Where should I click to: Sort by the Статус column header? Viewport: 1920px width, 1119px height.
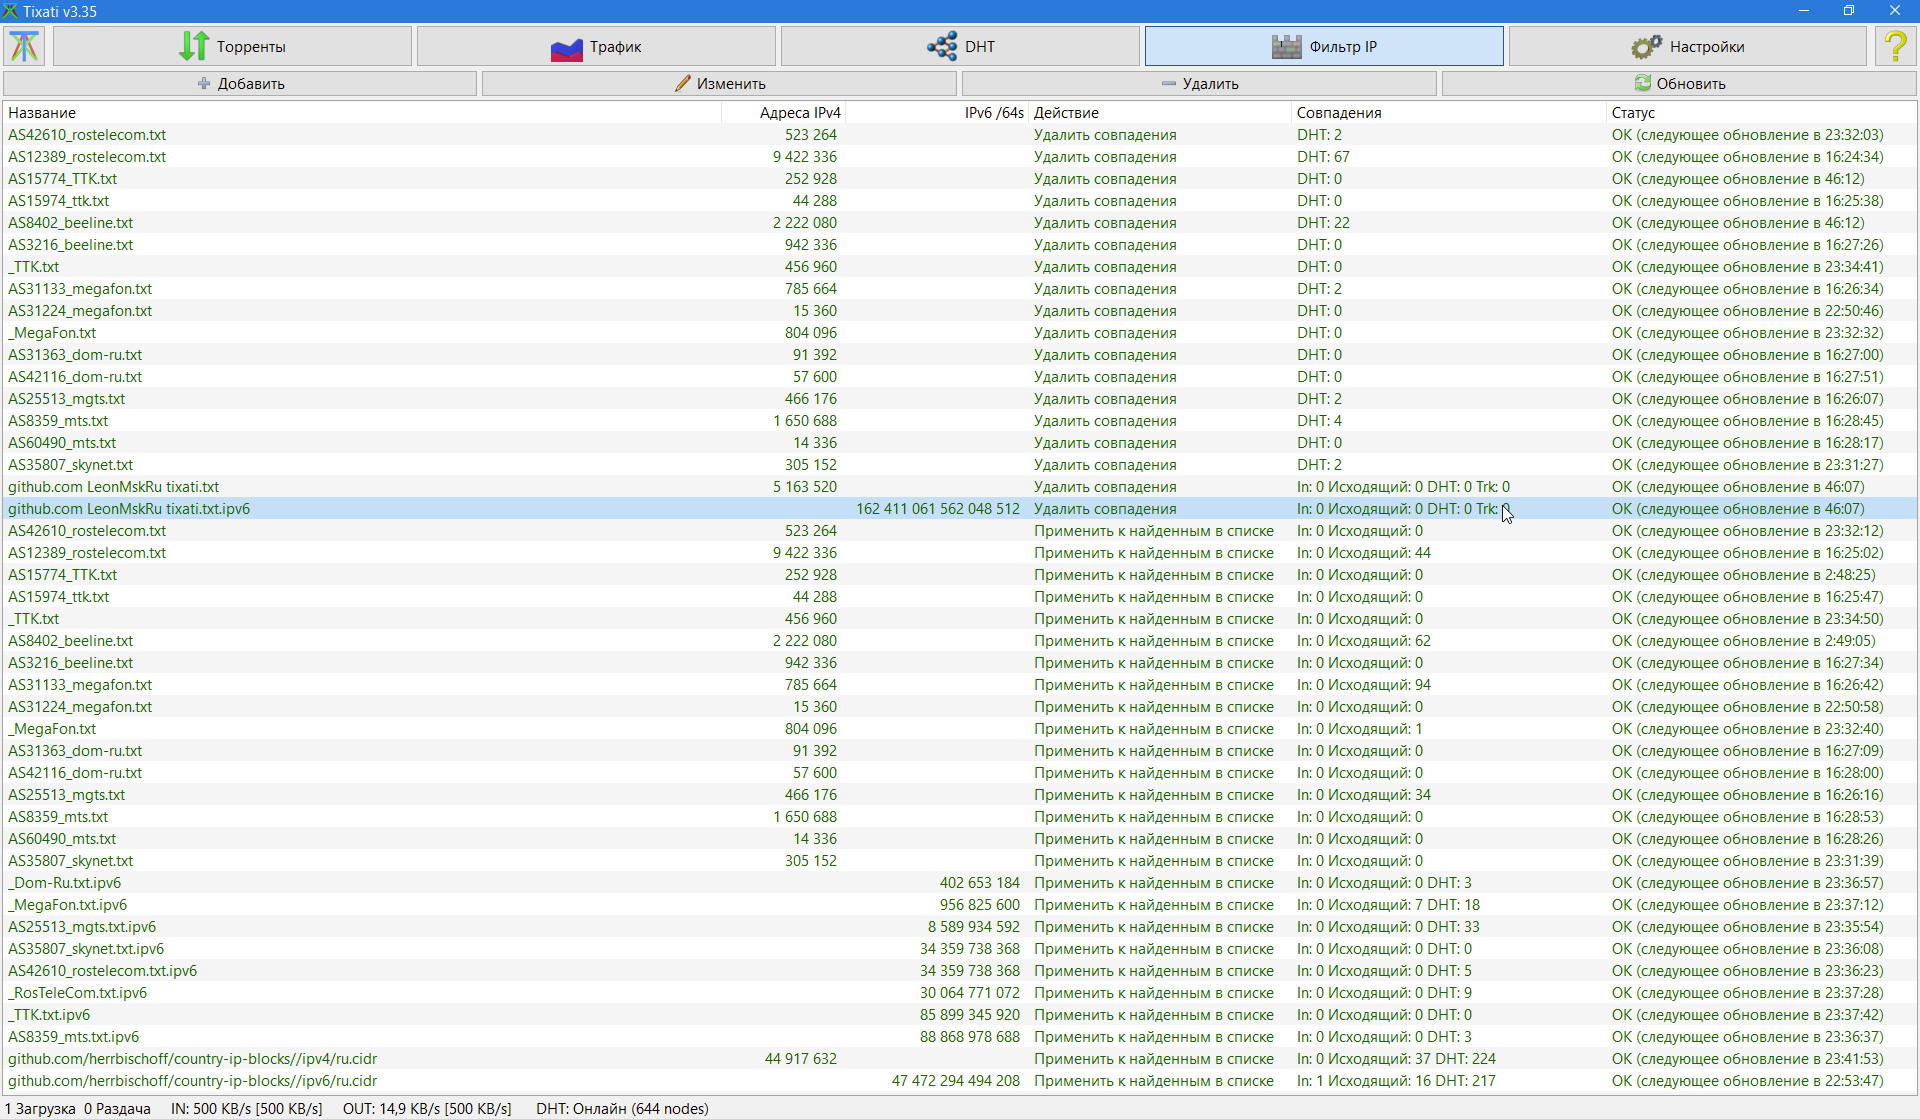coord(1761,113)
